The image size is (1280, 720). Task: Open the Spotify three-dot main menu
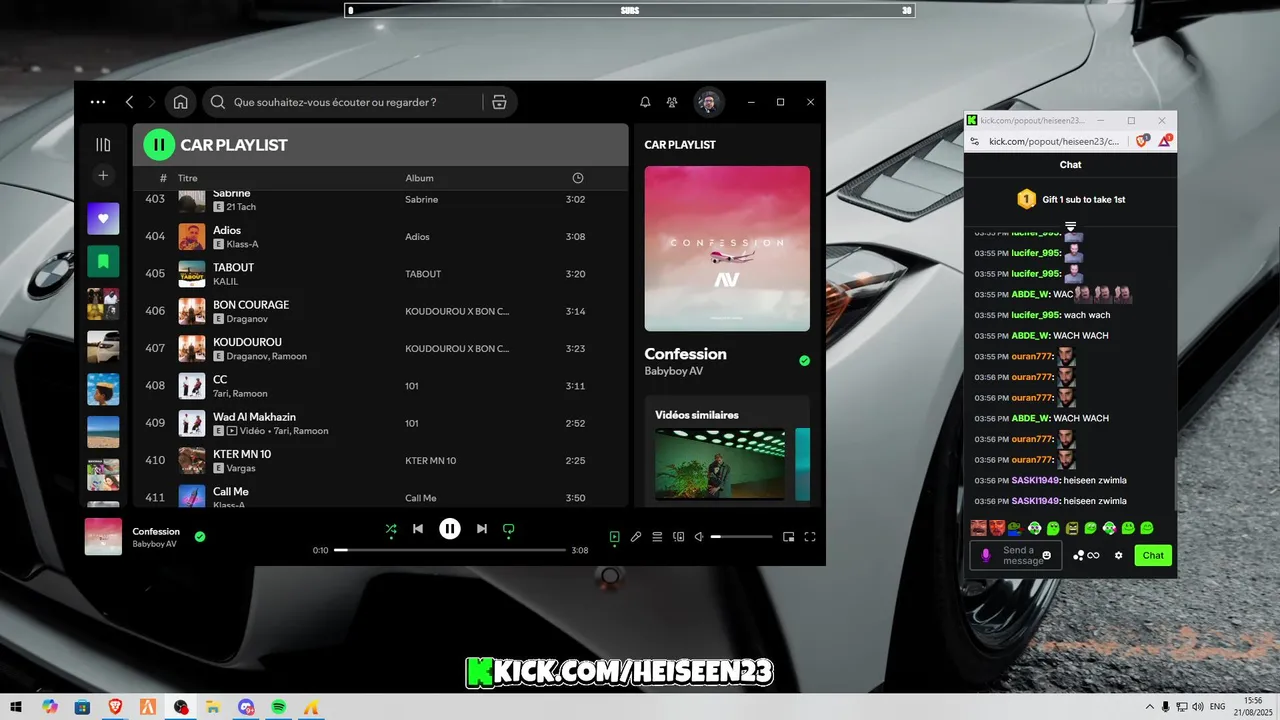click(97, 102)
